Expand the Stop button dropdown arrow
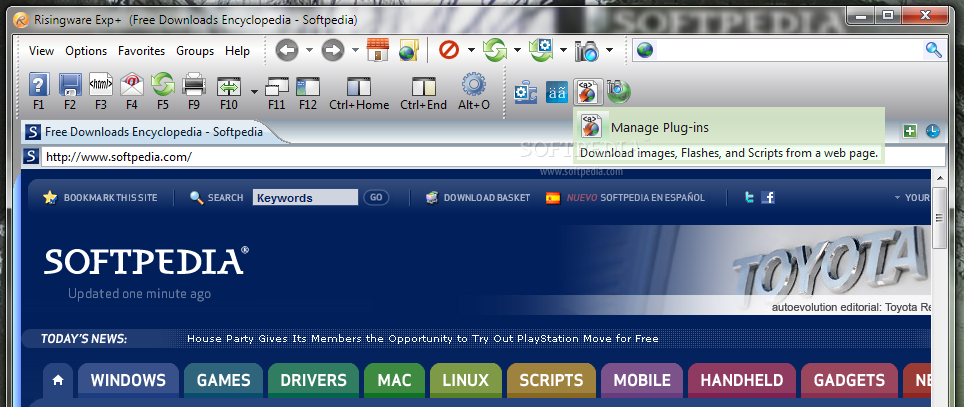 pos(472,50)
